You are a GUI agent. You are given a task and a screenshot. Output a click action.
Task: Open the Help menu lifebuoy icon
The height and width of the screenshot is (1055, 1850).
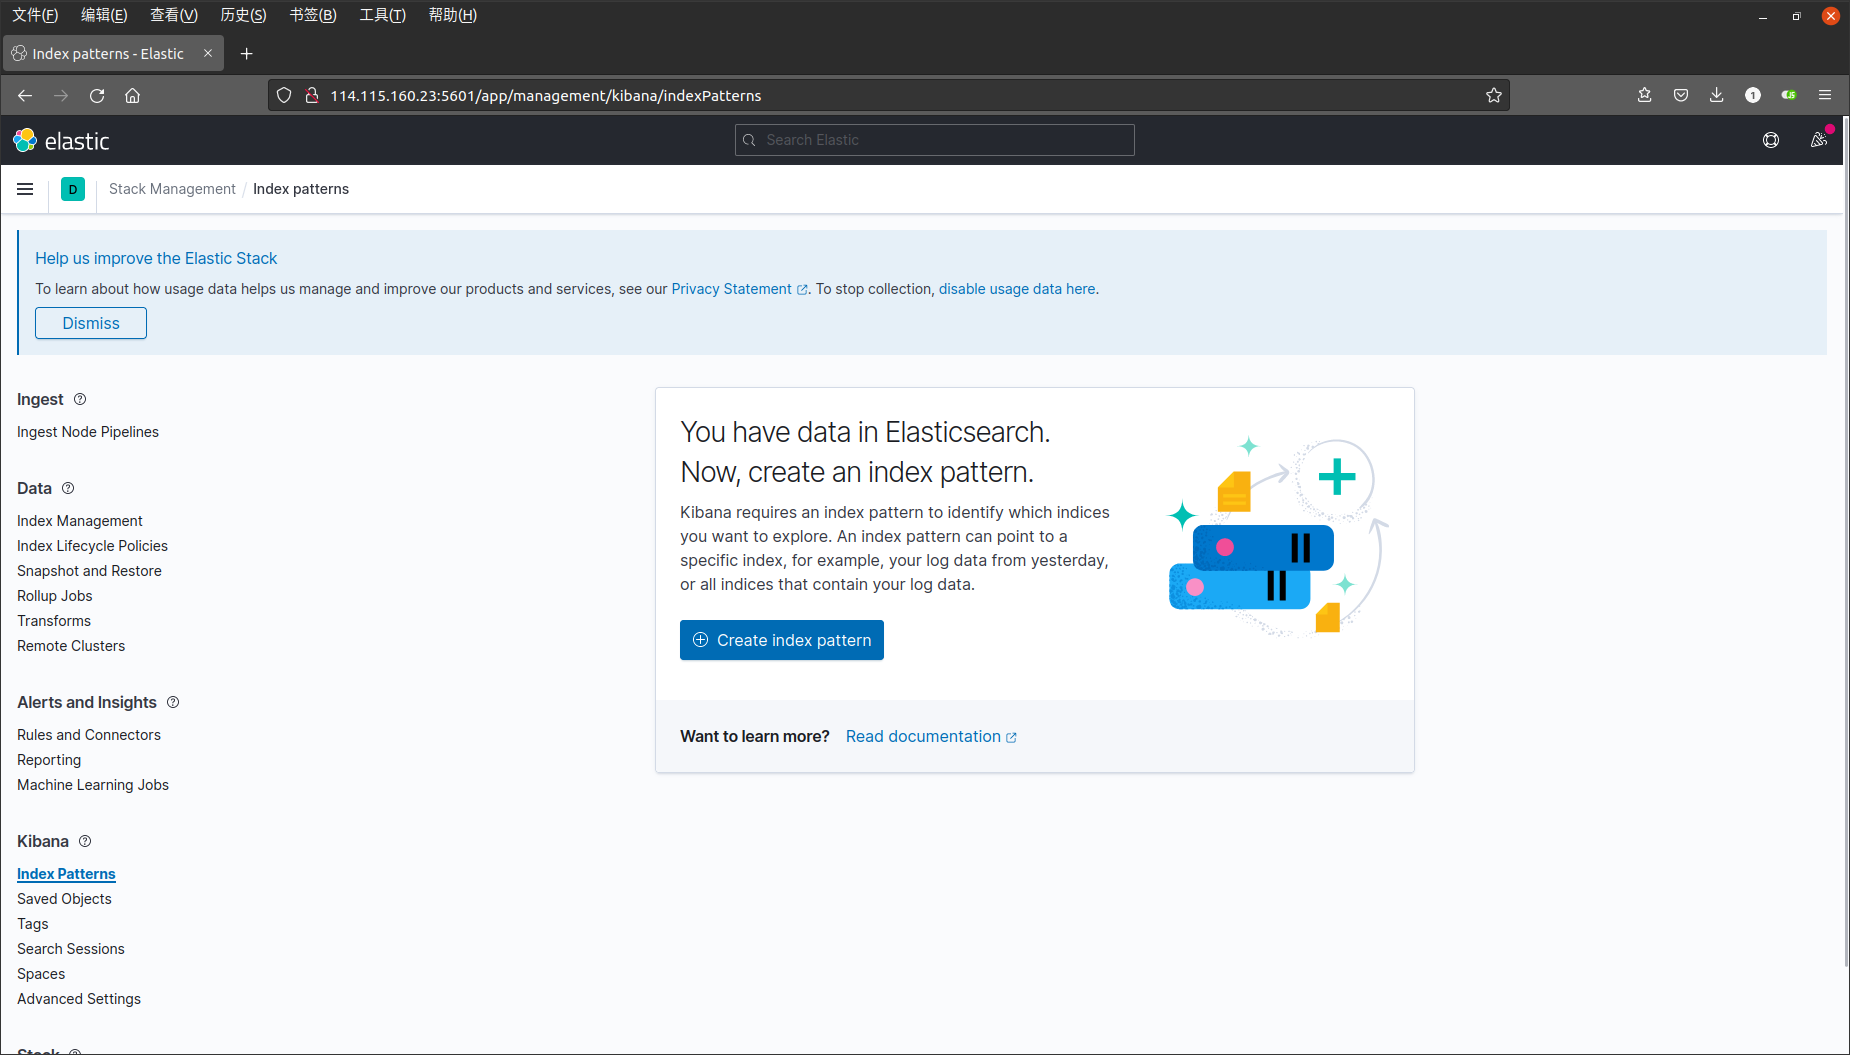pos(1771,140)
